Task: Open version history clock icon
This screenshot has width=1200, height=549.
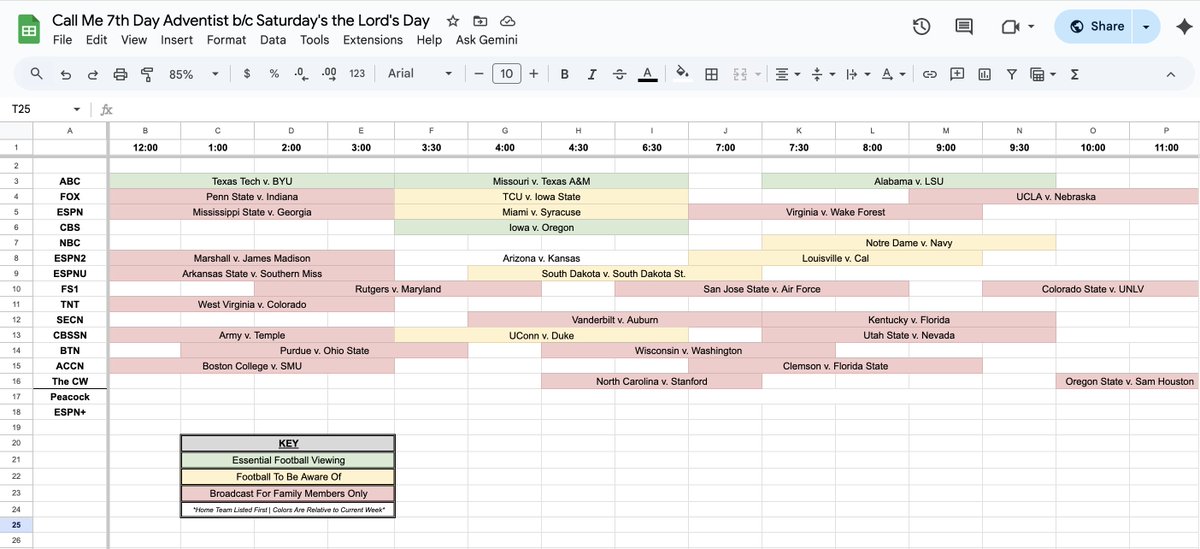Action: pos(922,27)
